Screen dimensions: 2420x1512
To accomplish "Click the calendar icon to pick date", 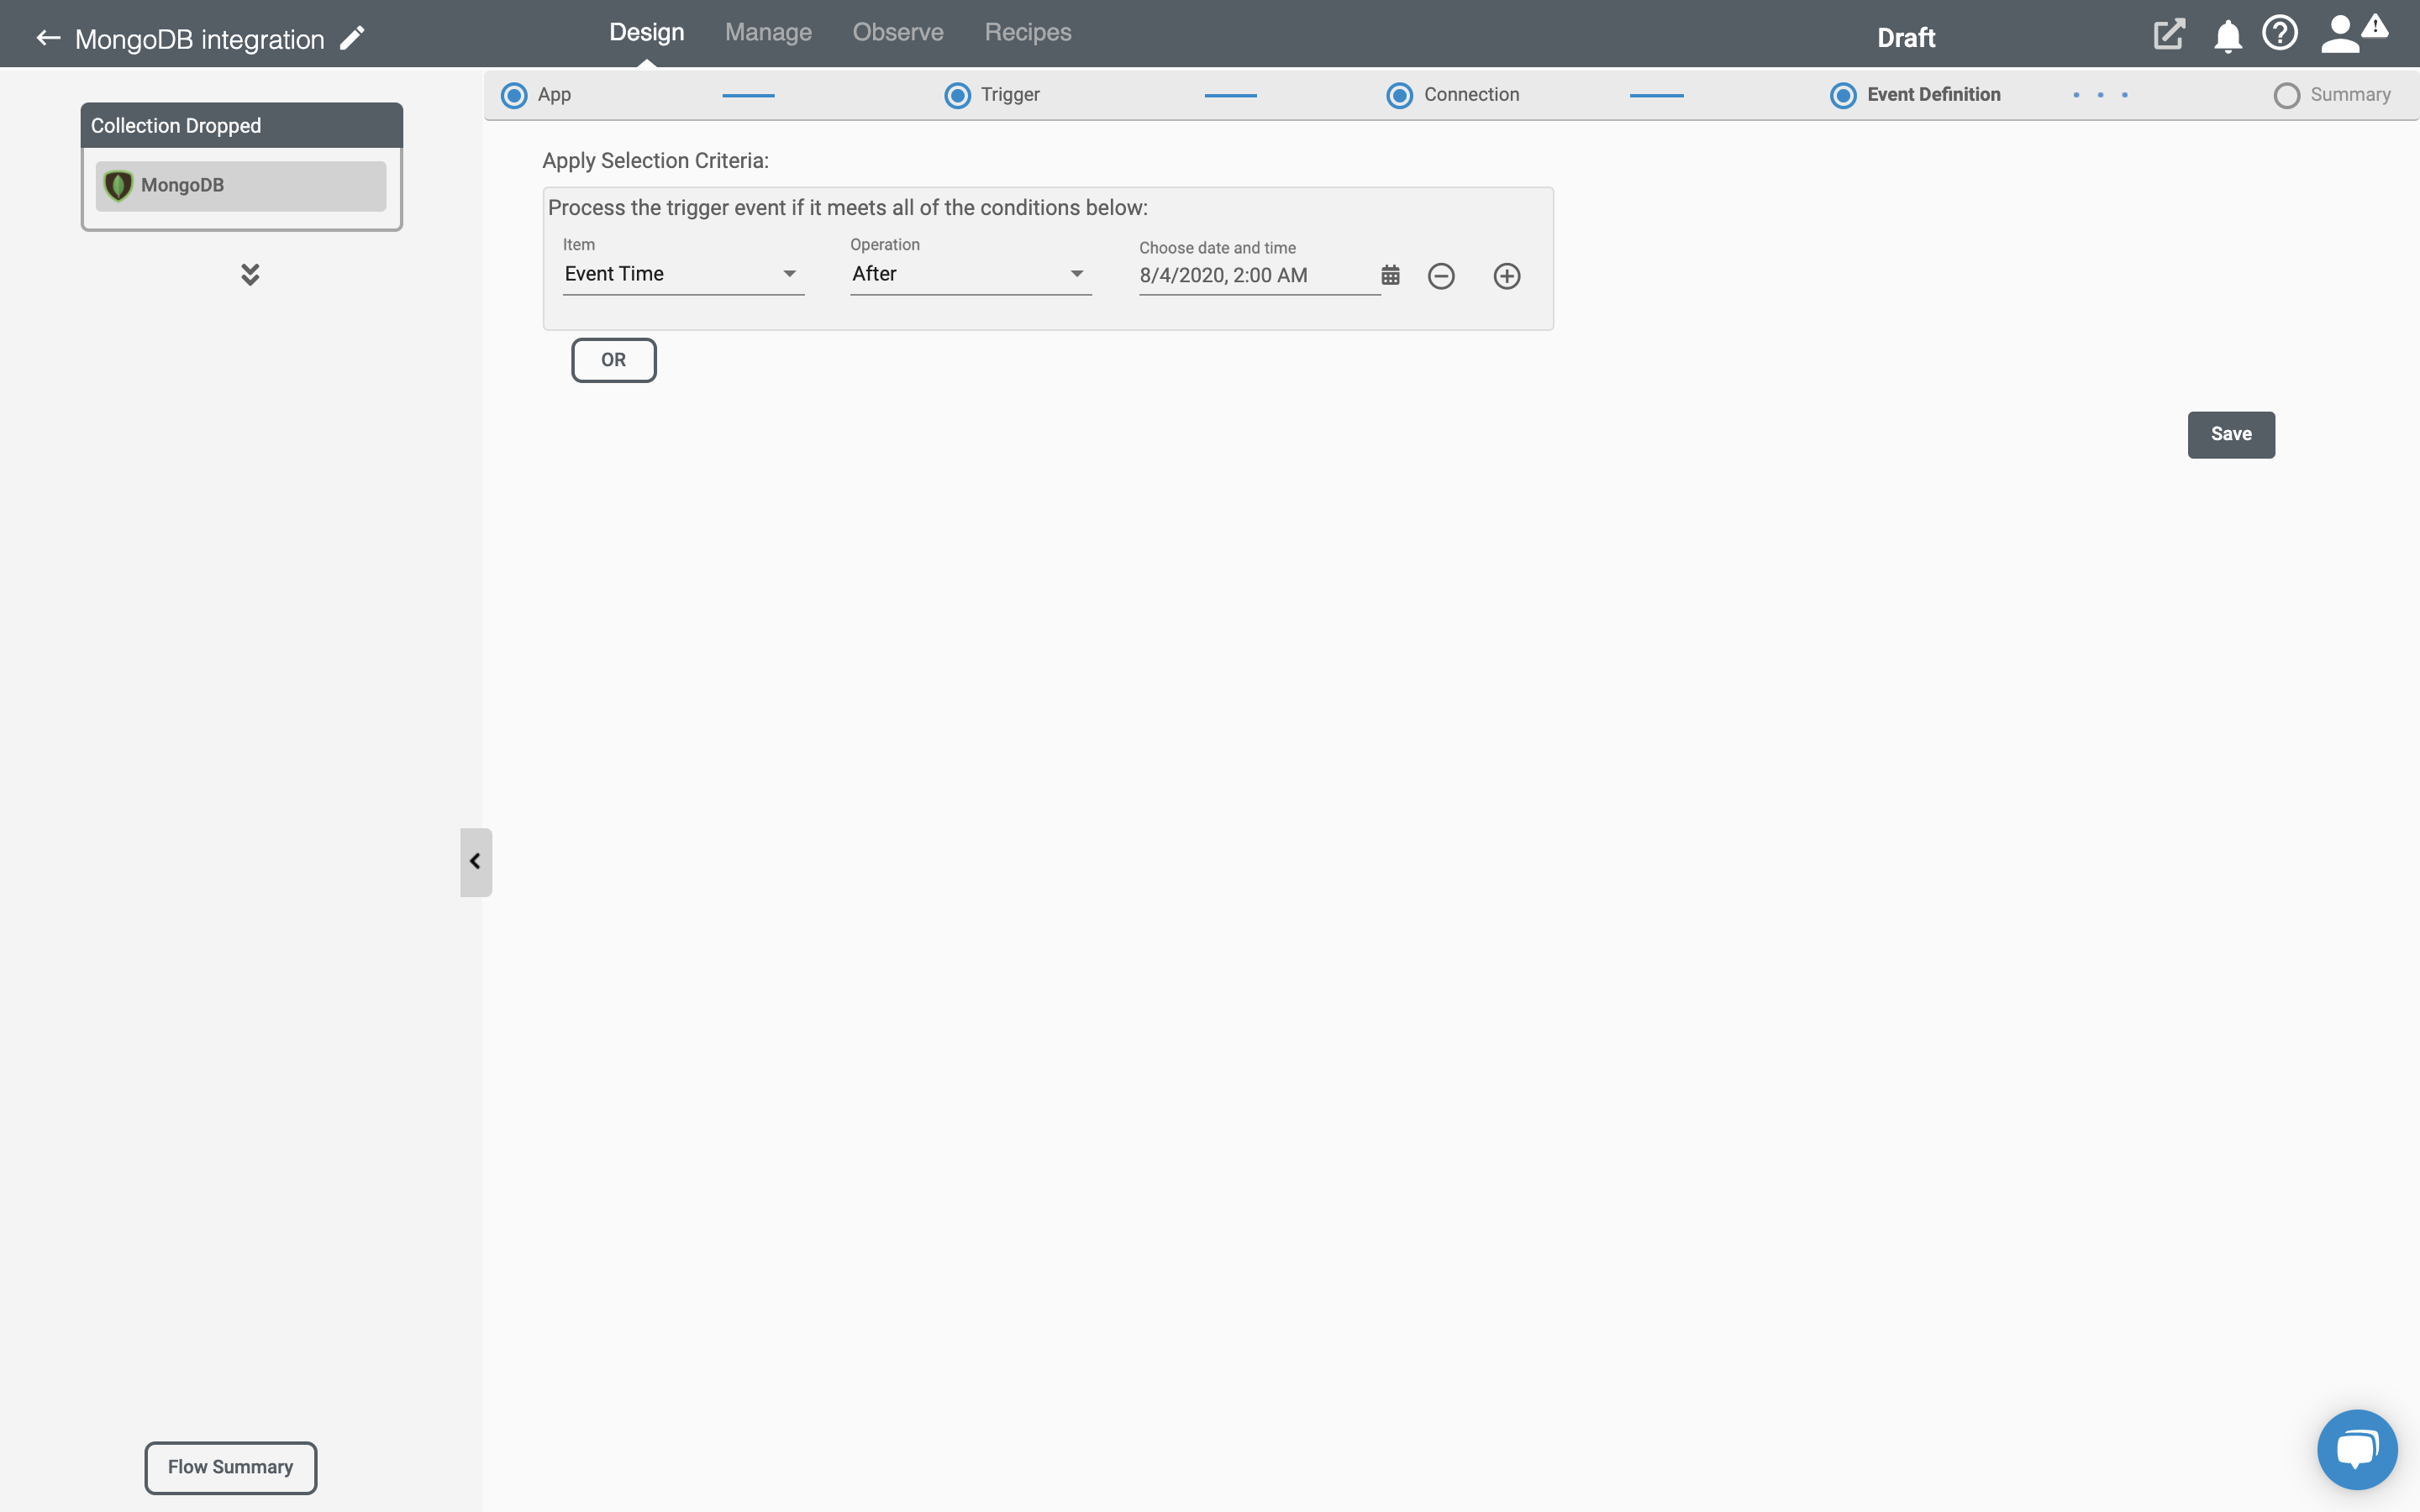I will [1391, 276].
